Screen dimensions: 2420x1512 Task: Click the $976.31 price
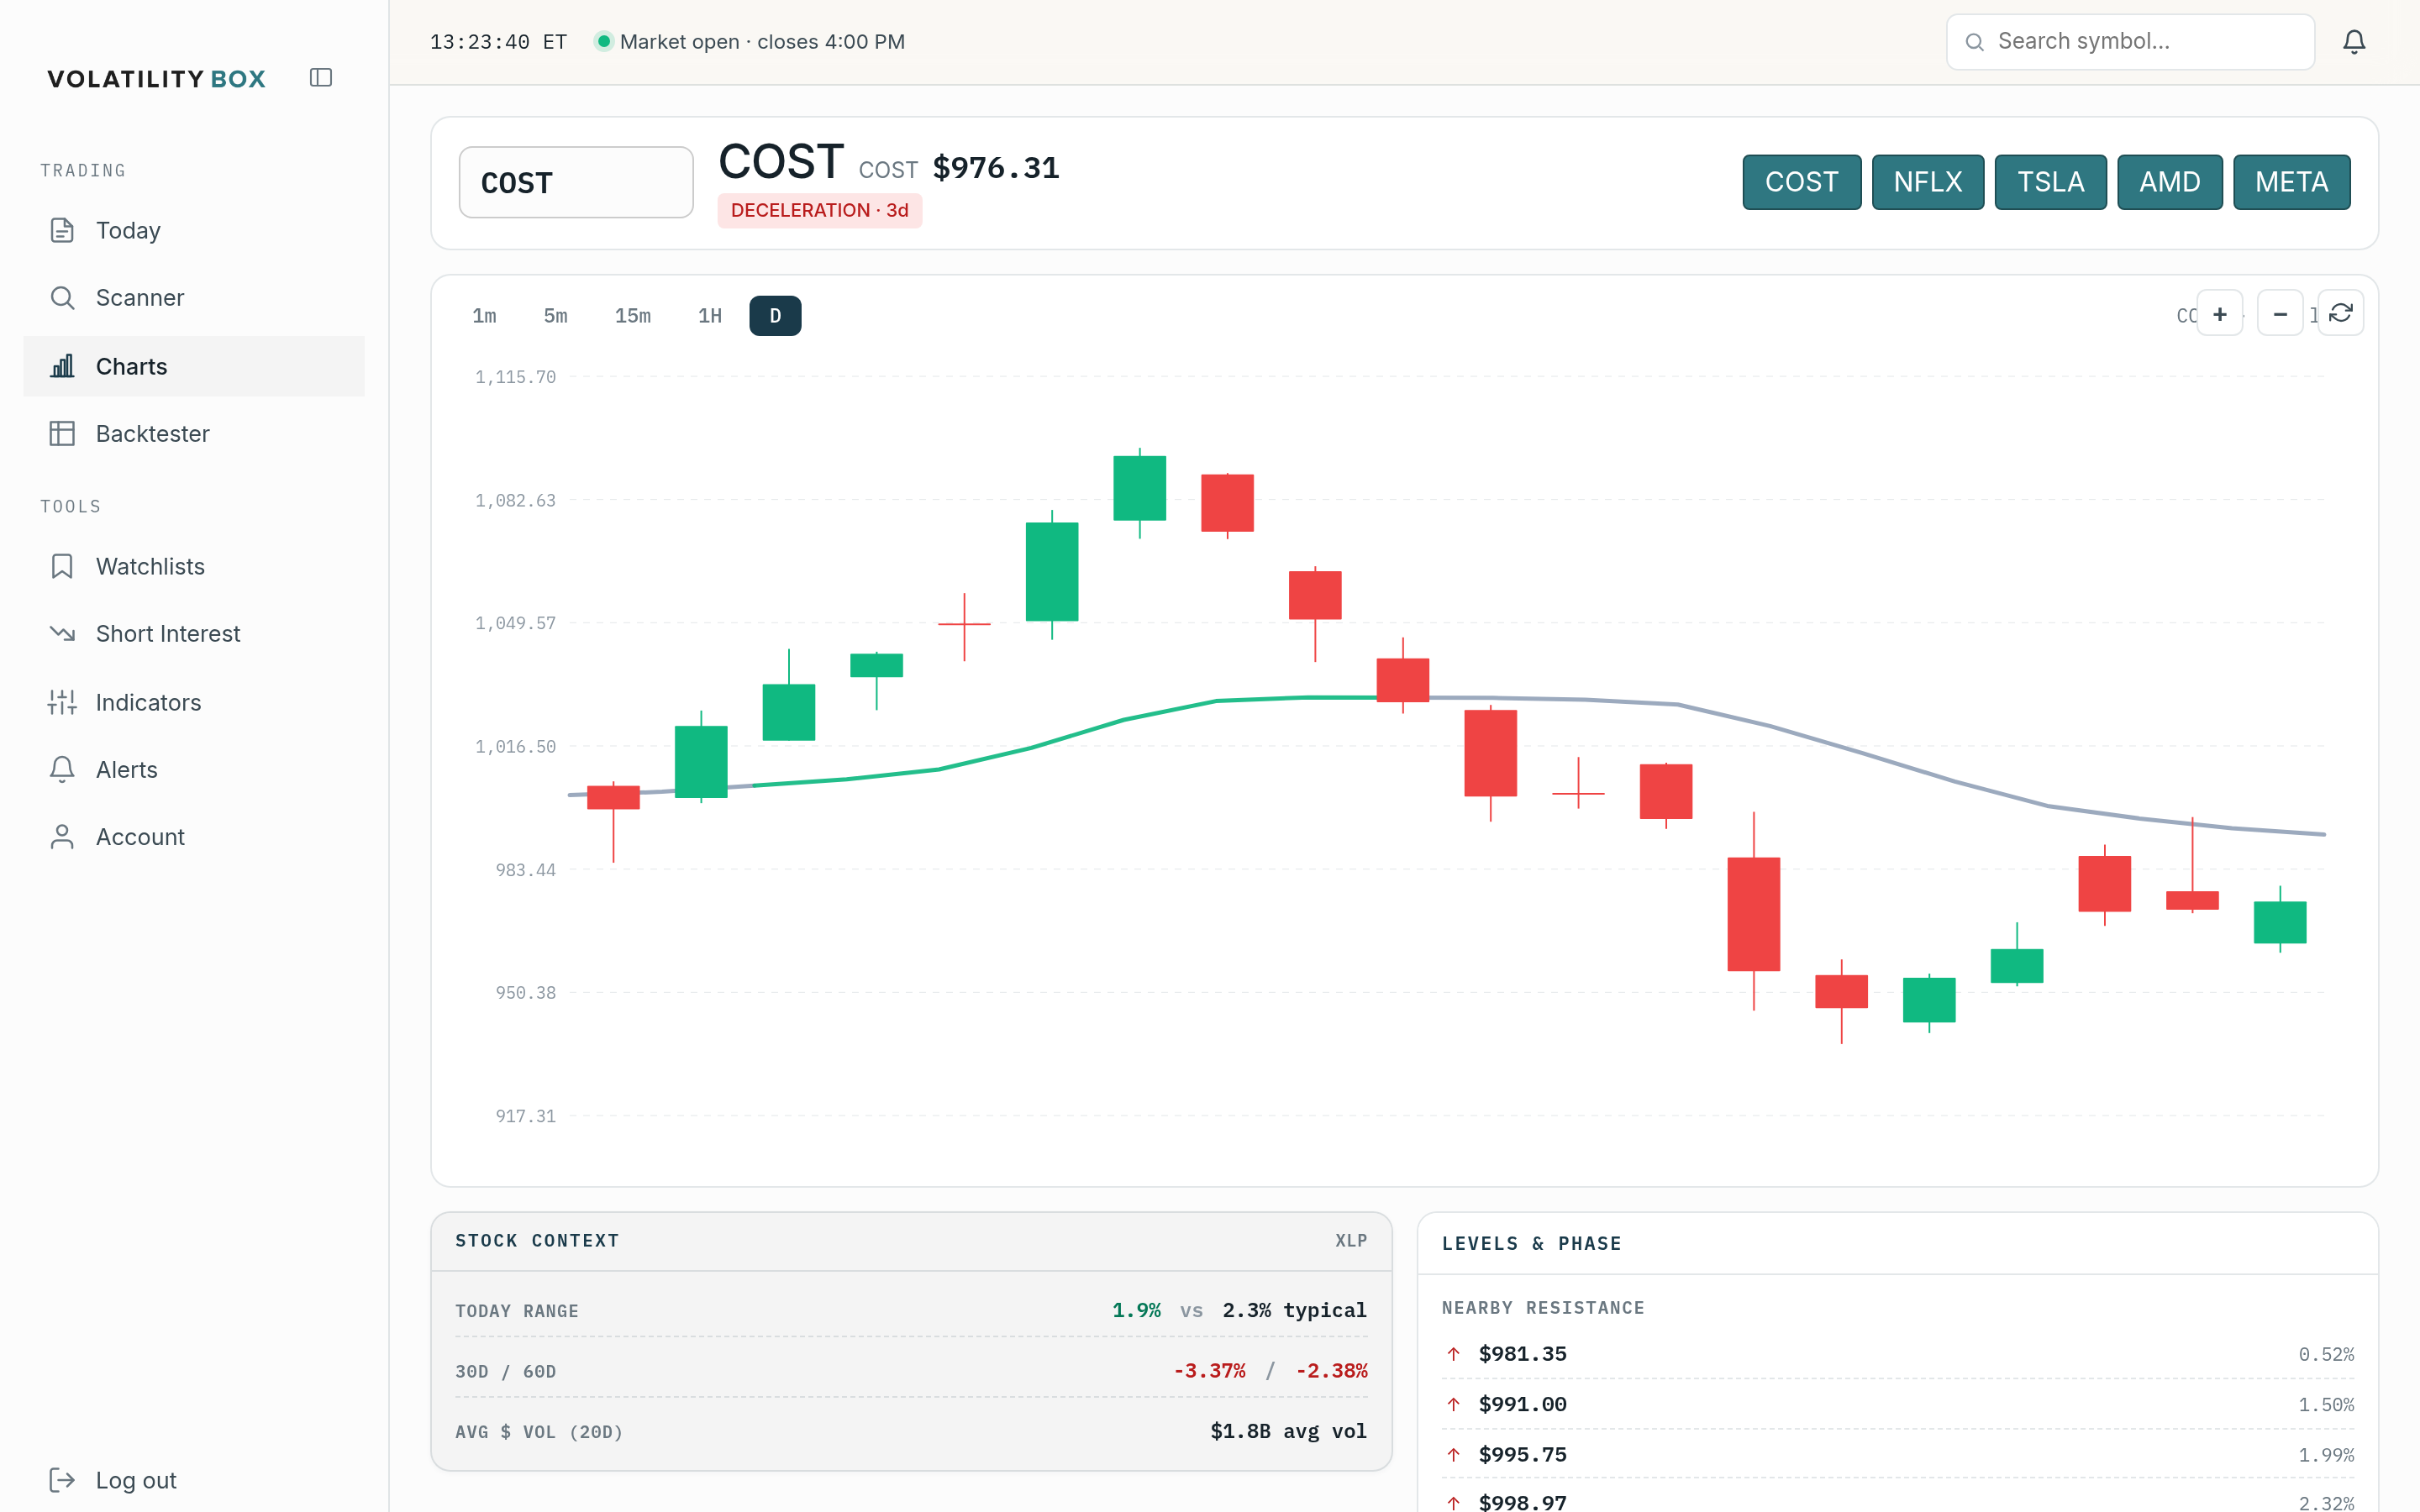click(996, 168)
